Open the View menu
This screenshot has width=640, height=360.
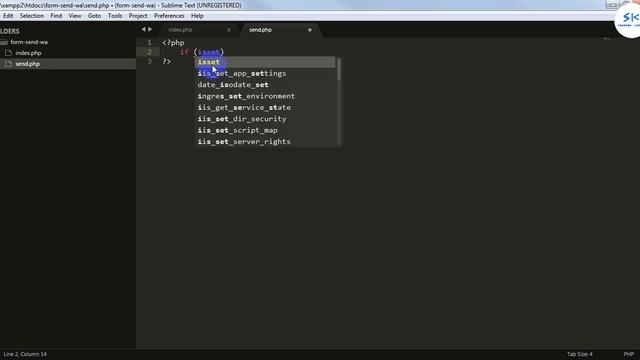coord(75,16)
